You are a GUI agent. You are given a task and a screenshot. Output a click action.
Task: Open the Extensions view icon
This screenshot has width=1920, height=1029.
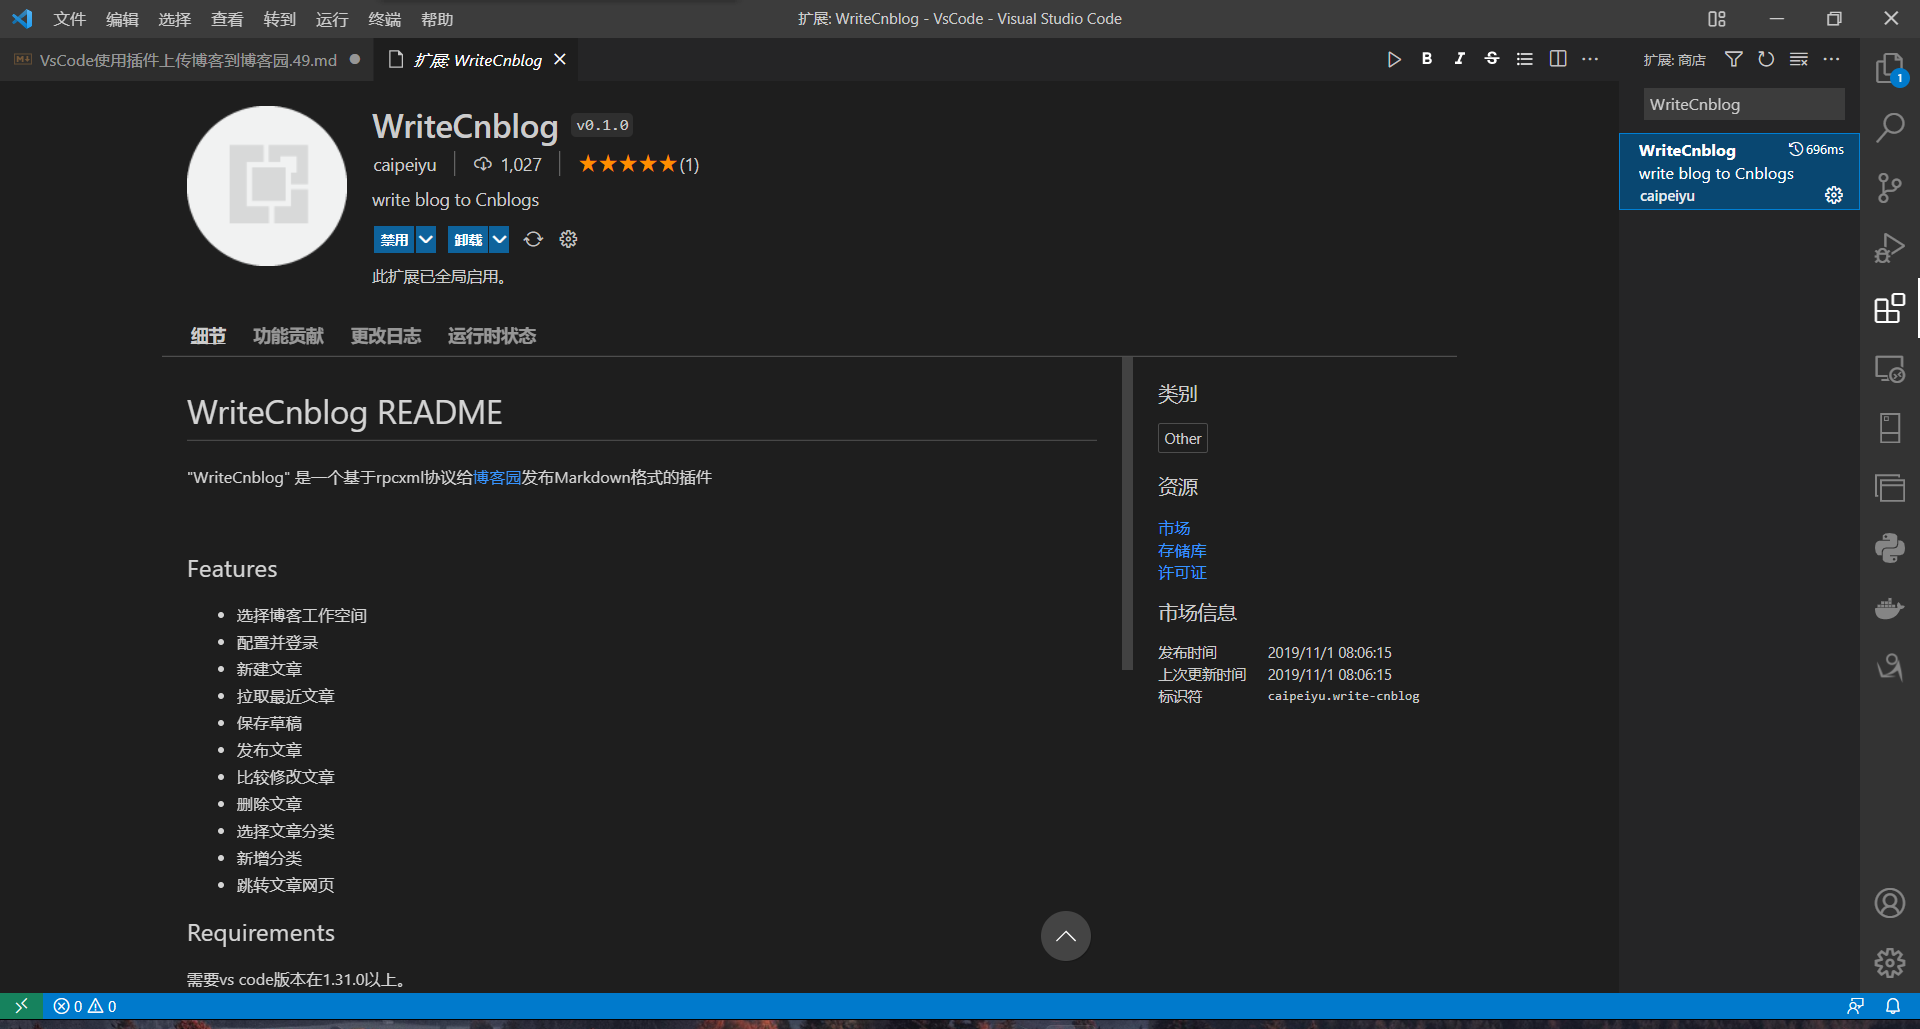tap(1889, 308)
